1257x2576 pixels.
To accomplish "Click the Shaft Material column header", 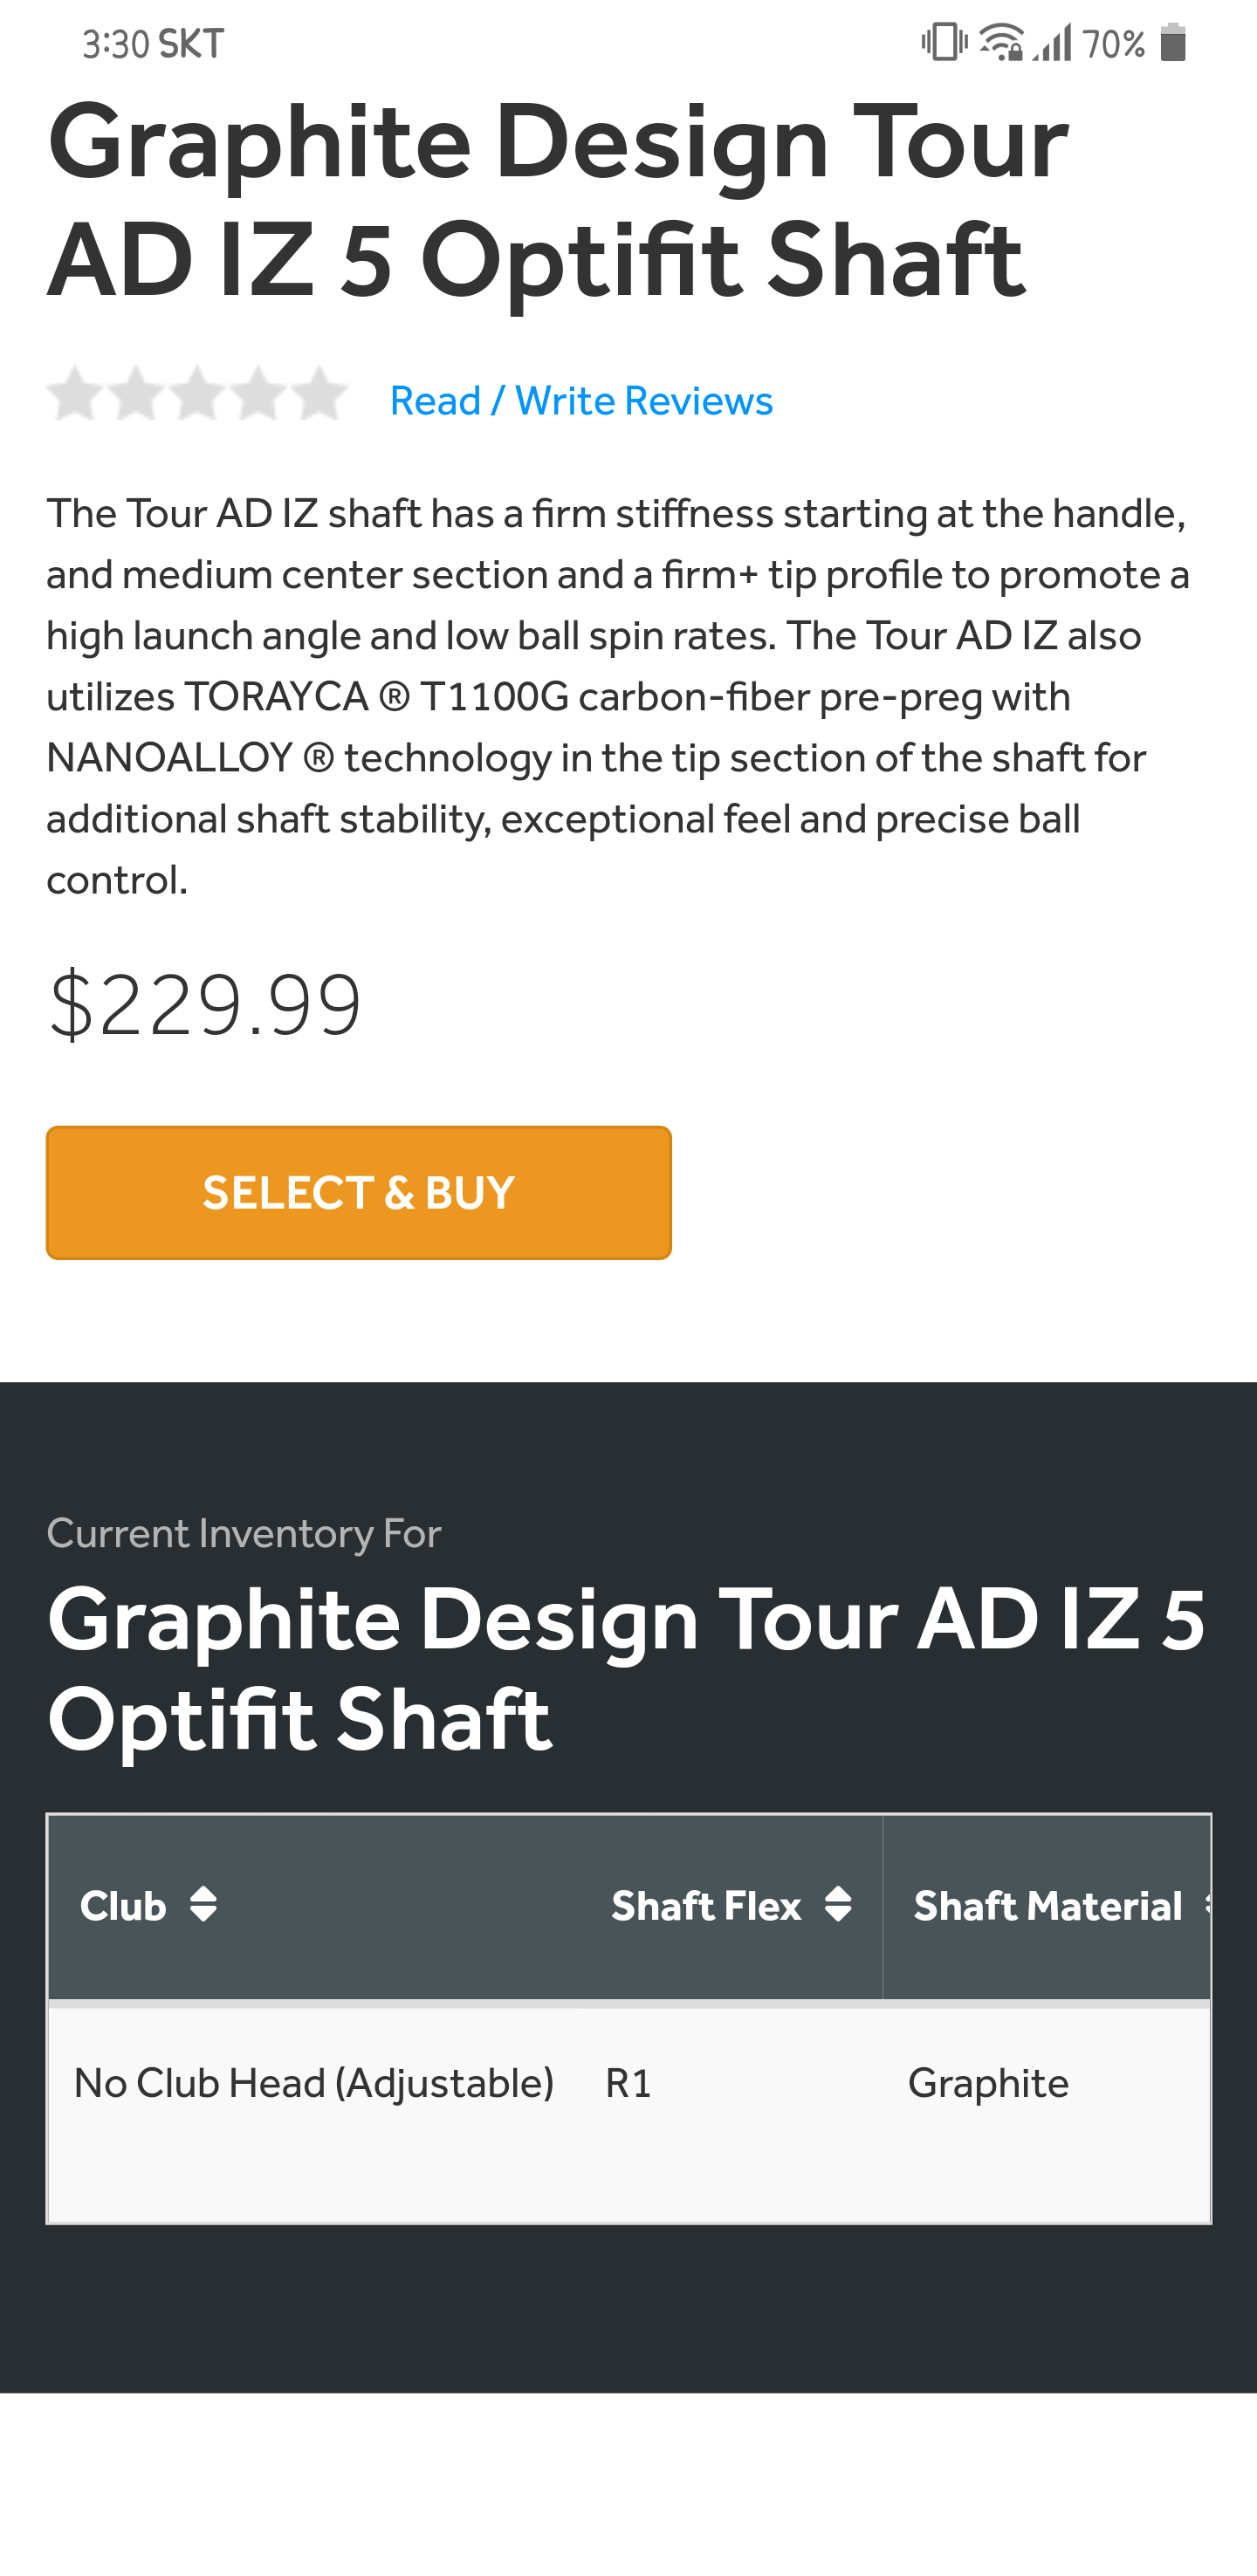I will 1047,1906.
